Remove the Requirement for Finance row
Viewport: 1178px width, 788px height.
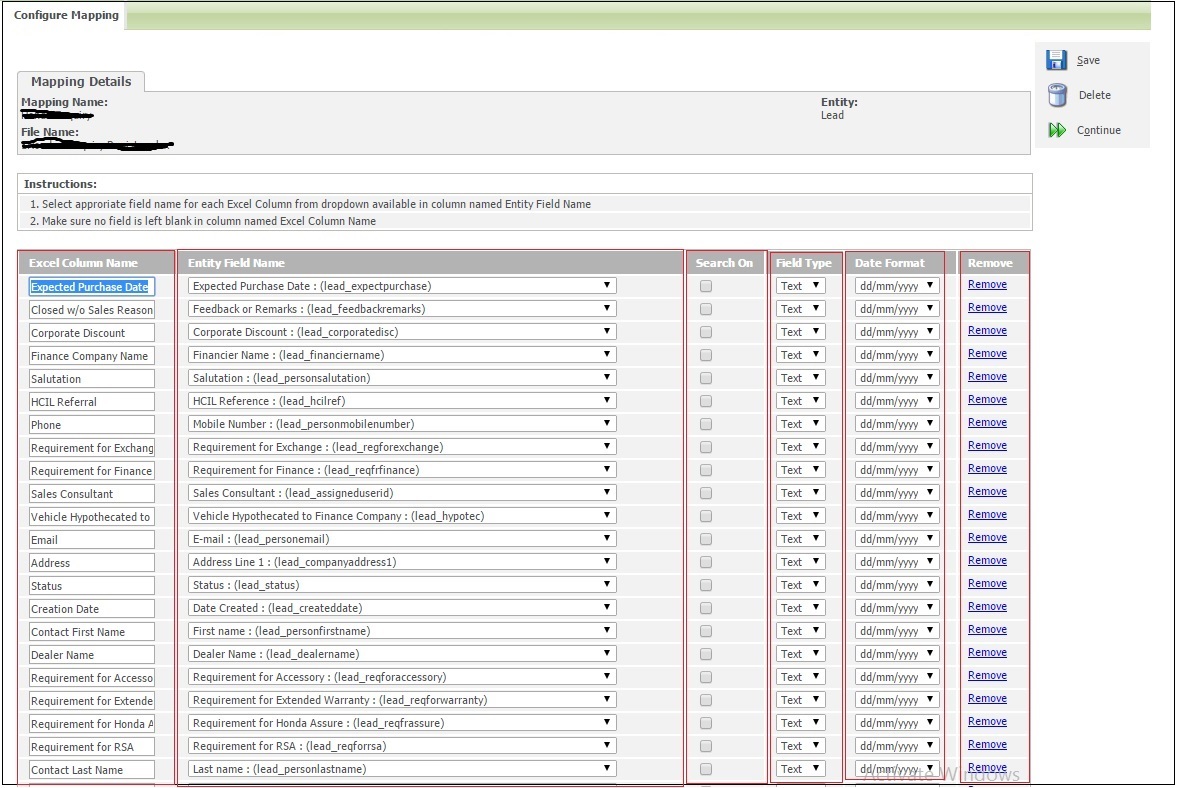click(x=987, y=468)
